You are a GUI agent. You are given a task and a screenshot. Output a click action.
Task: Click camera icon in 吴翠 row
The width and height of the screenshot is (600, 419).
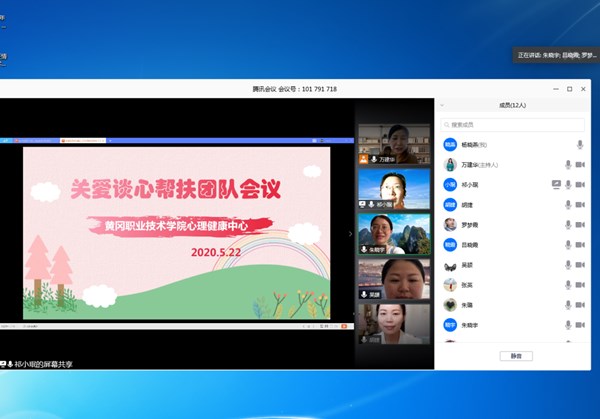pos(580,265)
